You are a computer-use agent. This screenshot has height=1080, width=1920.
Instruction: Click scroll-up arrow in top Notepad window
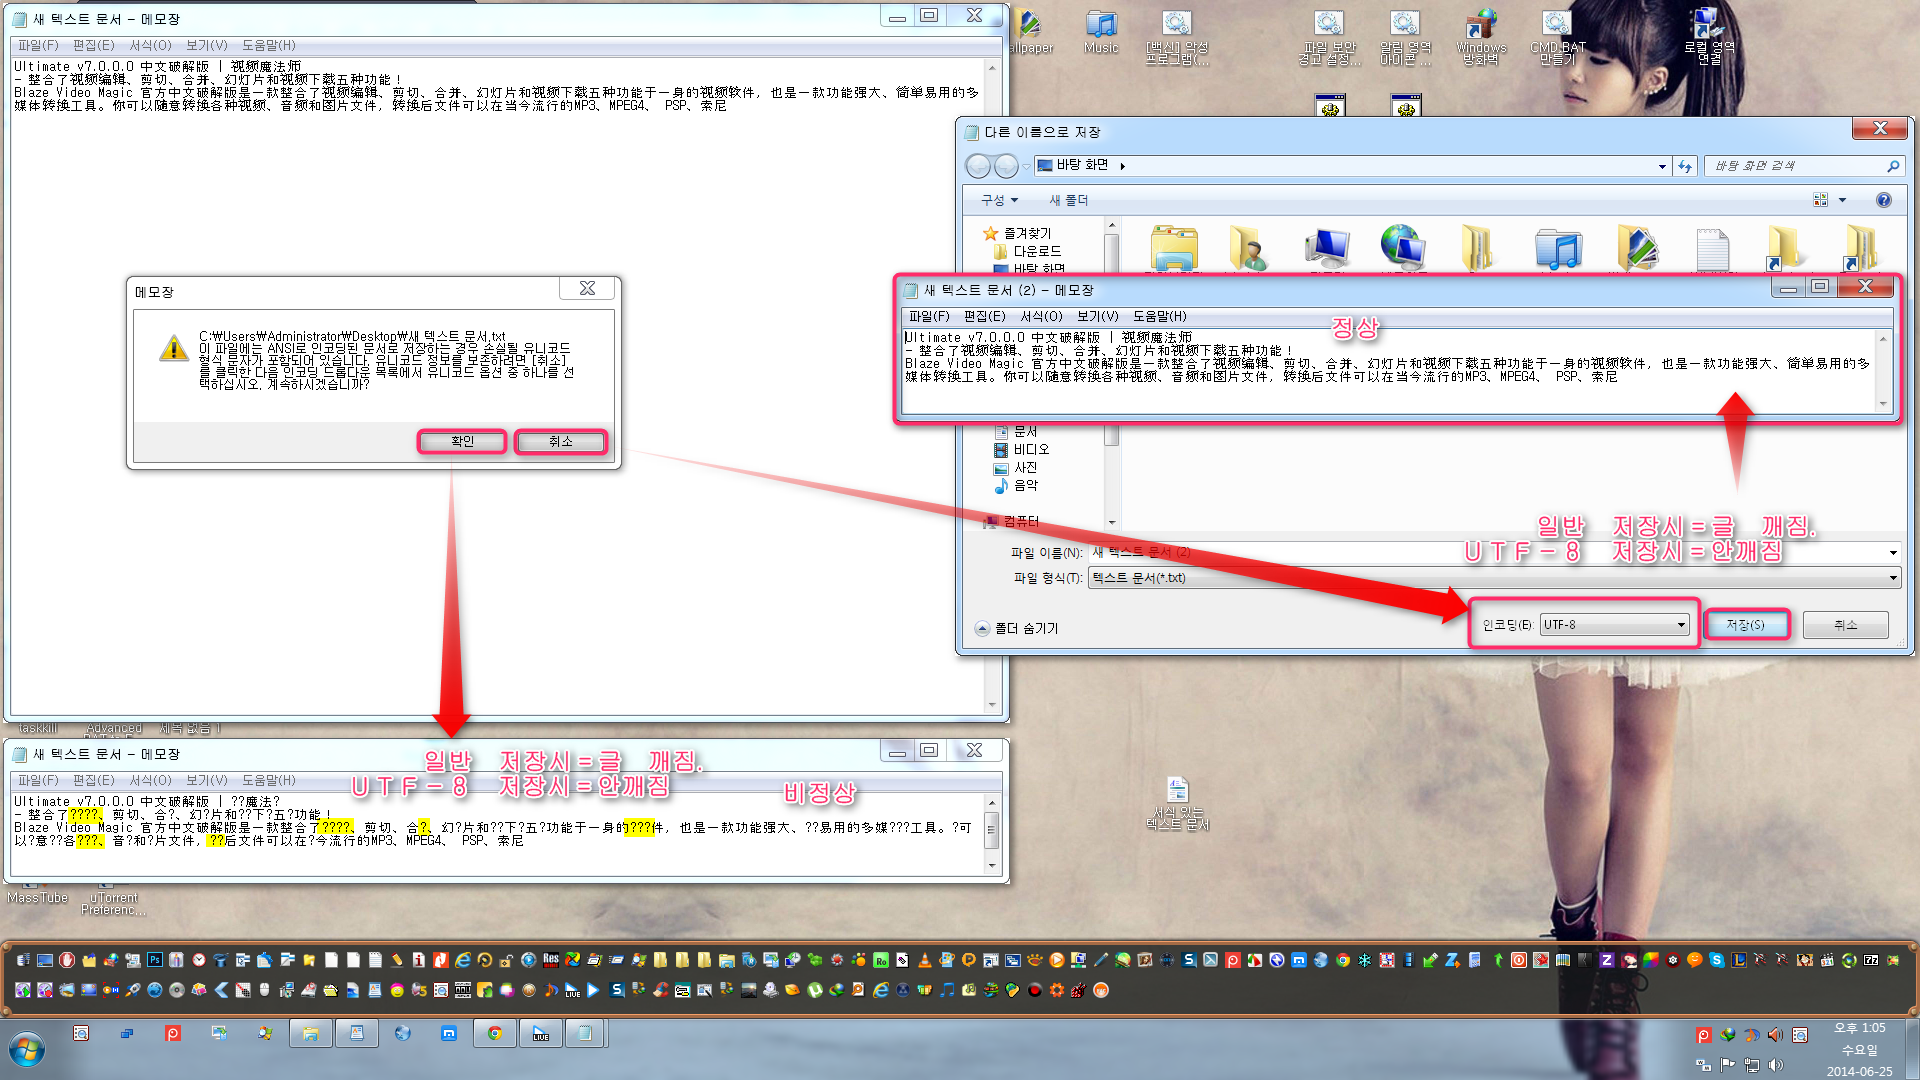991,68
